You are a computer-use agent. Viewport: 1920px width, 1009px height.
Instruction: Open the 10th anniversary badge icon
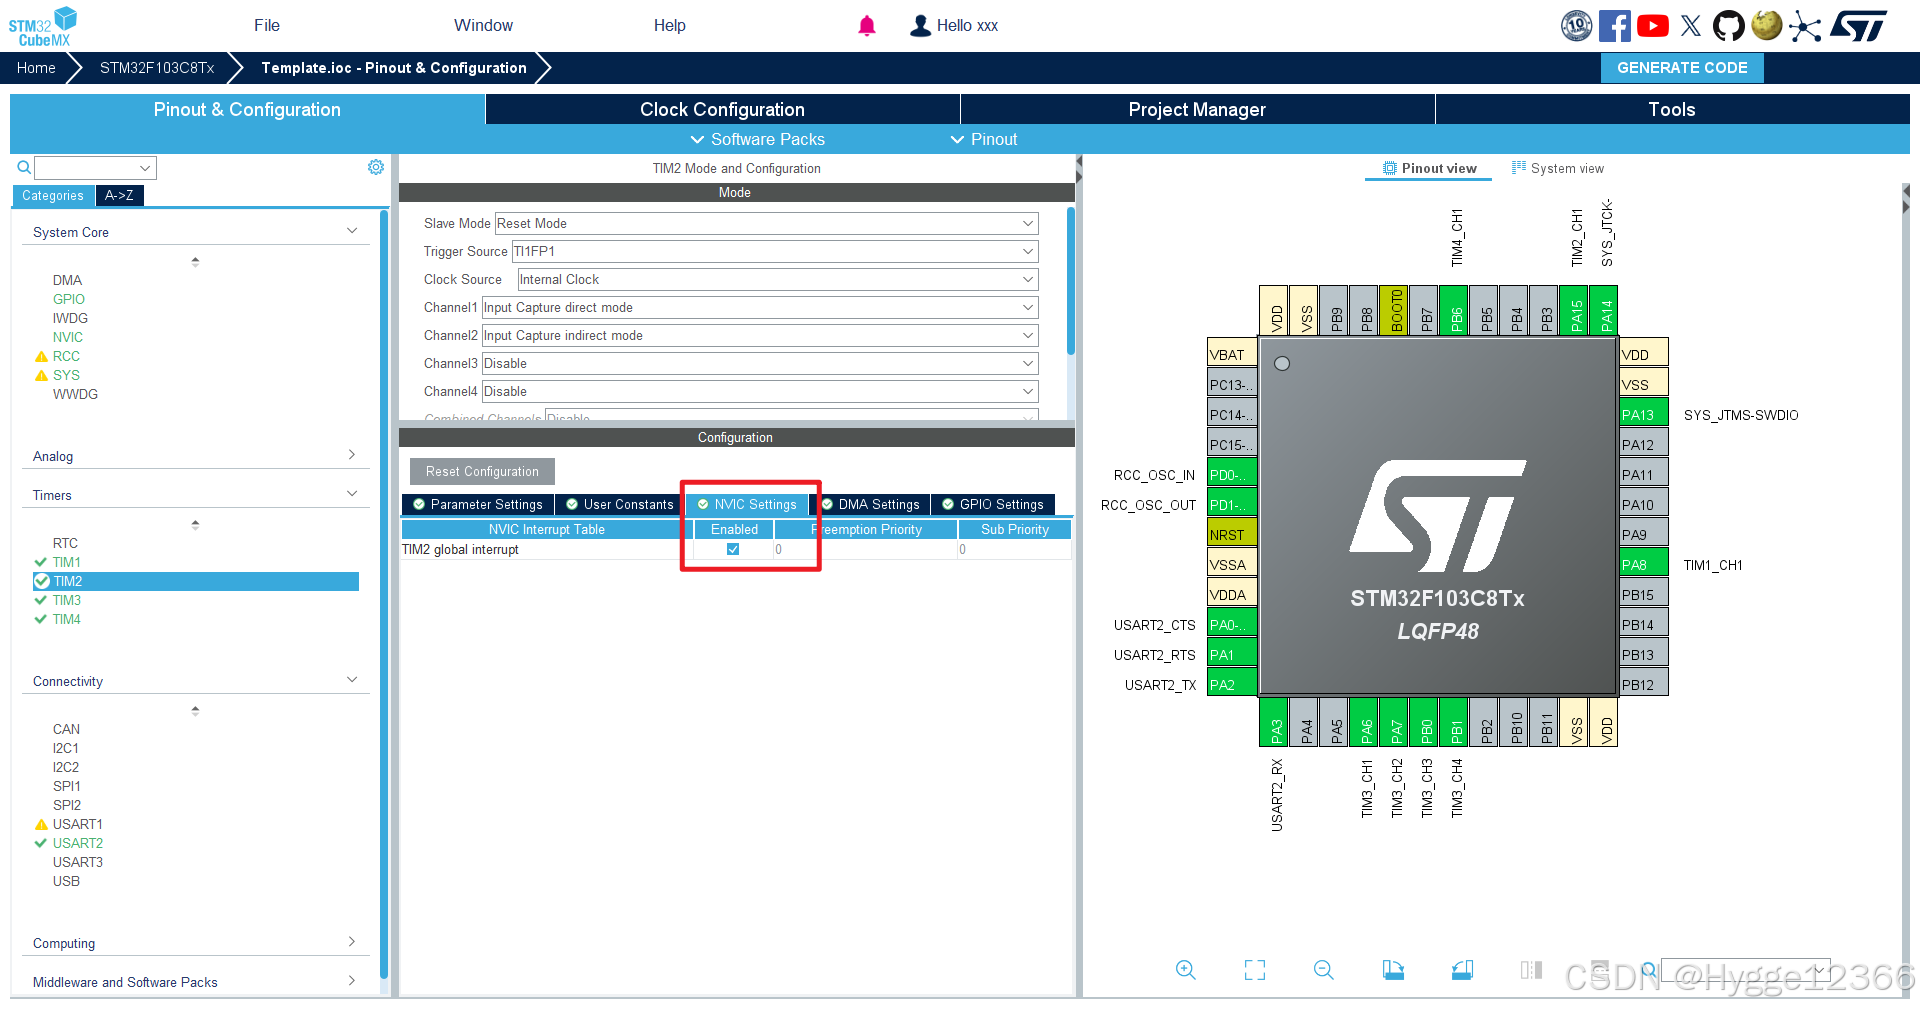[1577, 26]
